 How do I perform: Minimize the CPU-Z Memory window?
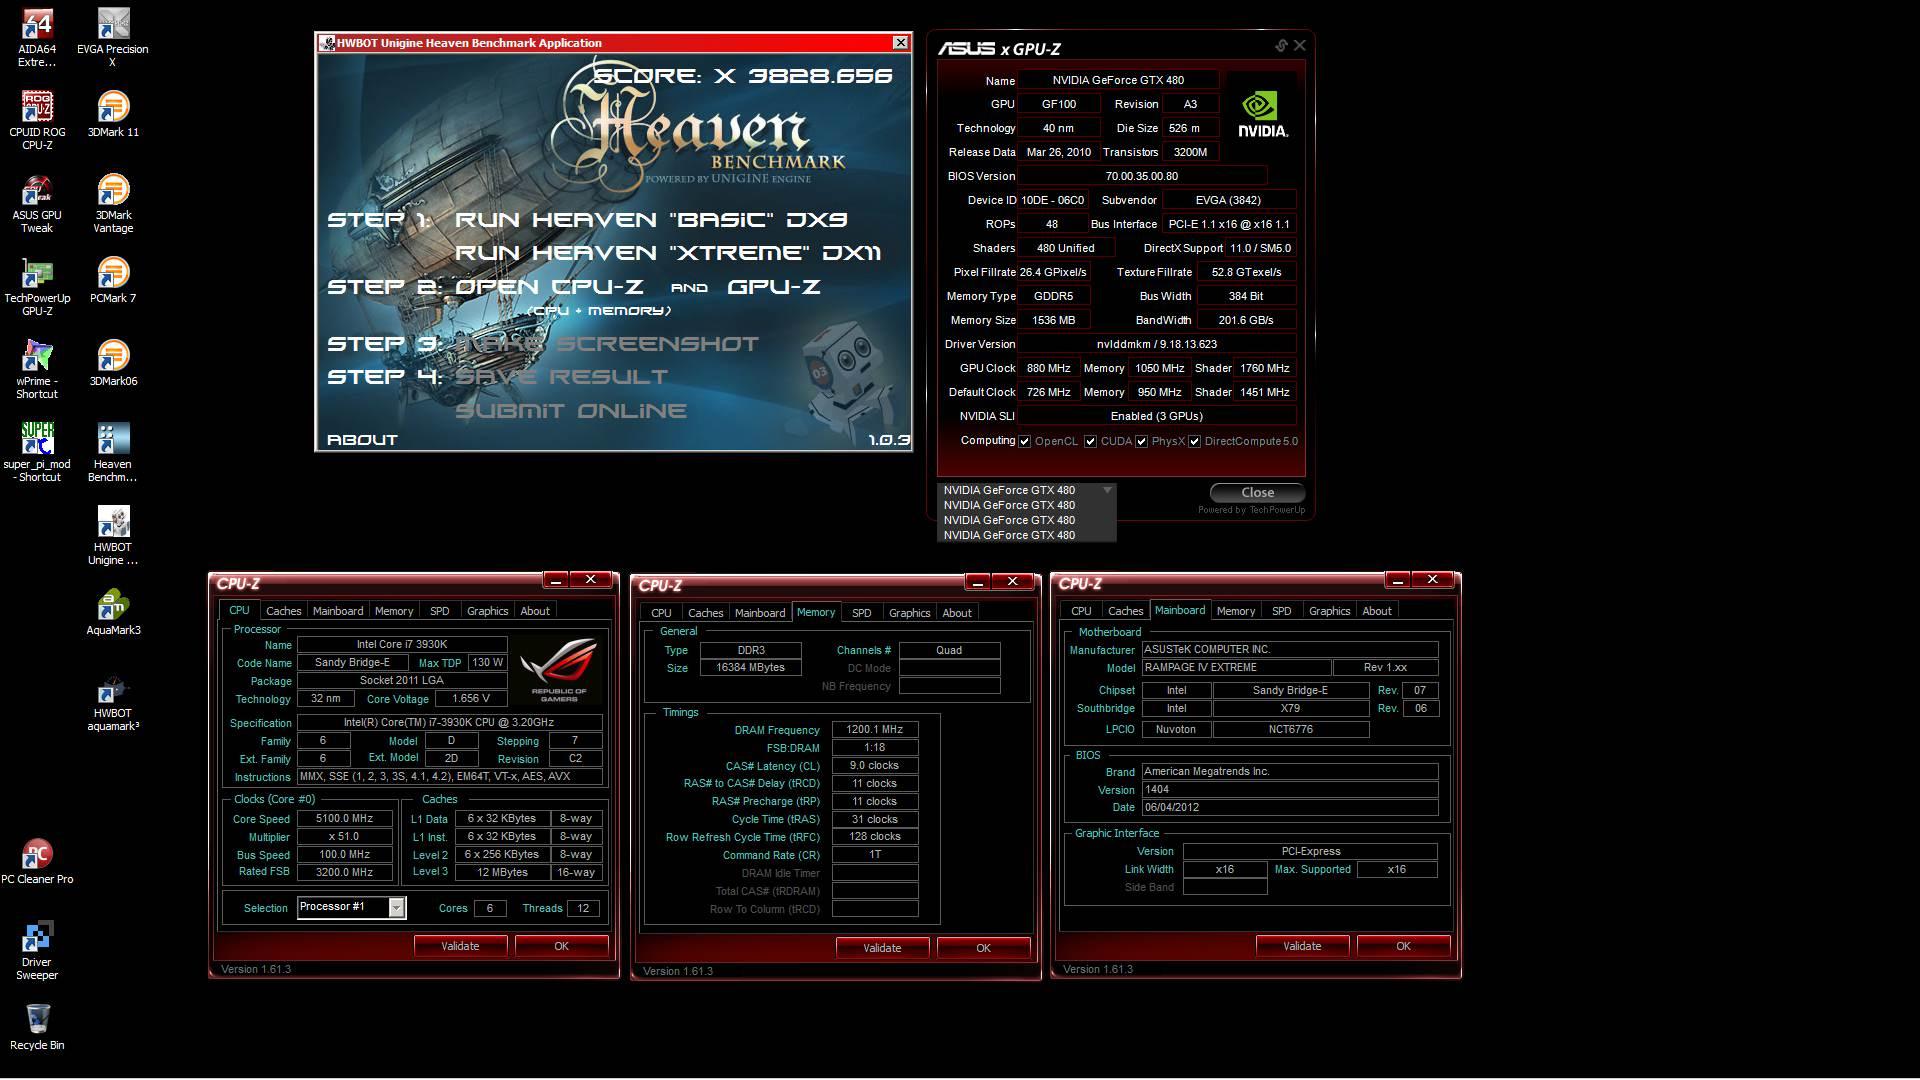[x=977, y=582]
